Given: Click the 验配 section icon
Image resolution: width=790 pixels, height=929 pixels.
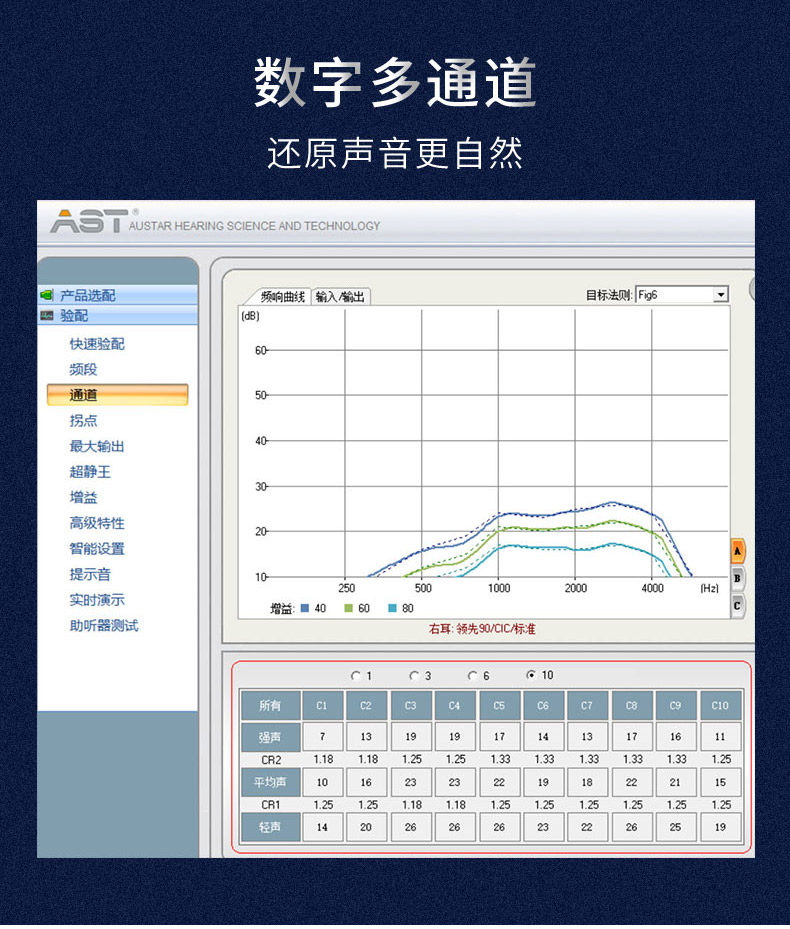Looking at the screenshot, I should (x=46, y=315).
